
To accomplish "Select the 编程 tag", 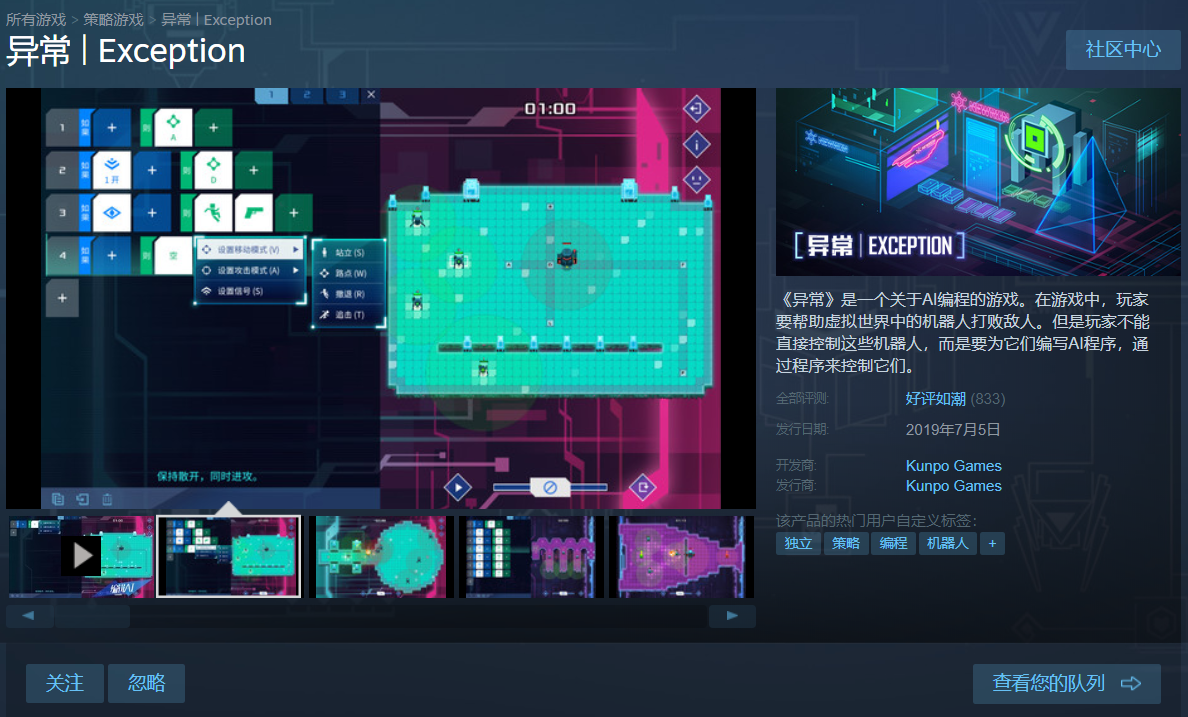I will point(893,543).
